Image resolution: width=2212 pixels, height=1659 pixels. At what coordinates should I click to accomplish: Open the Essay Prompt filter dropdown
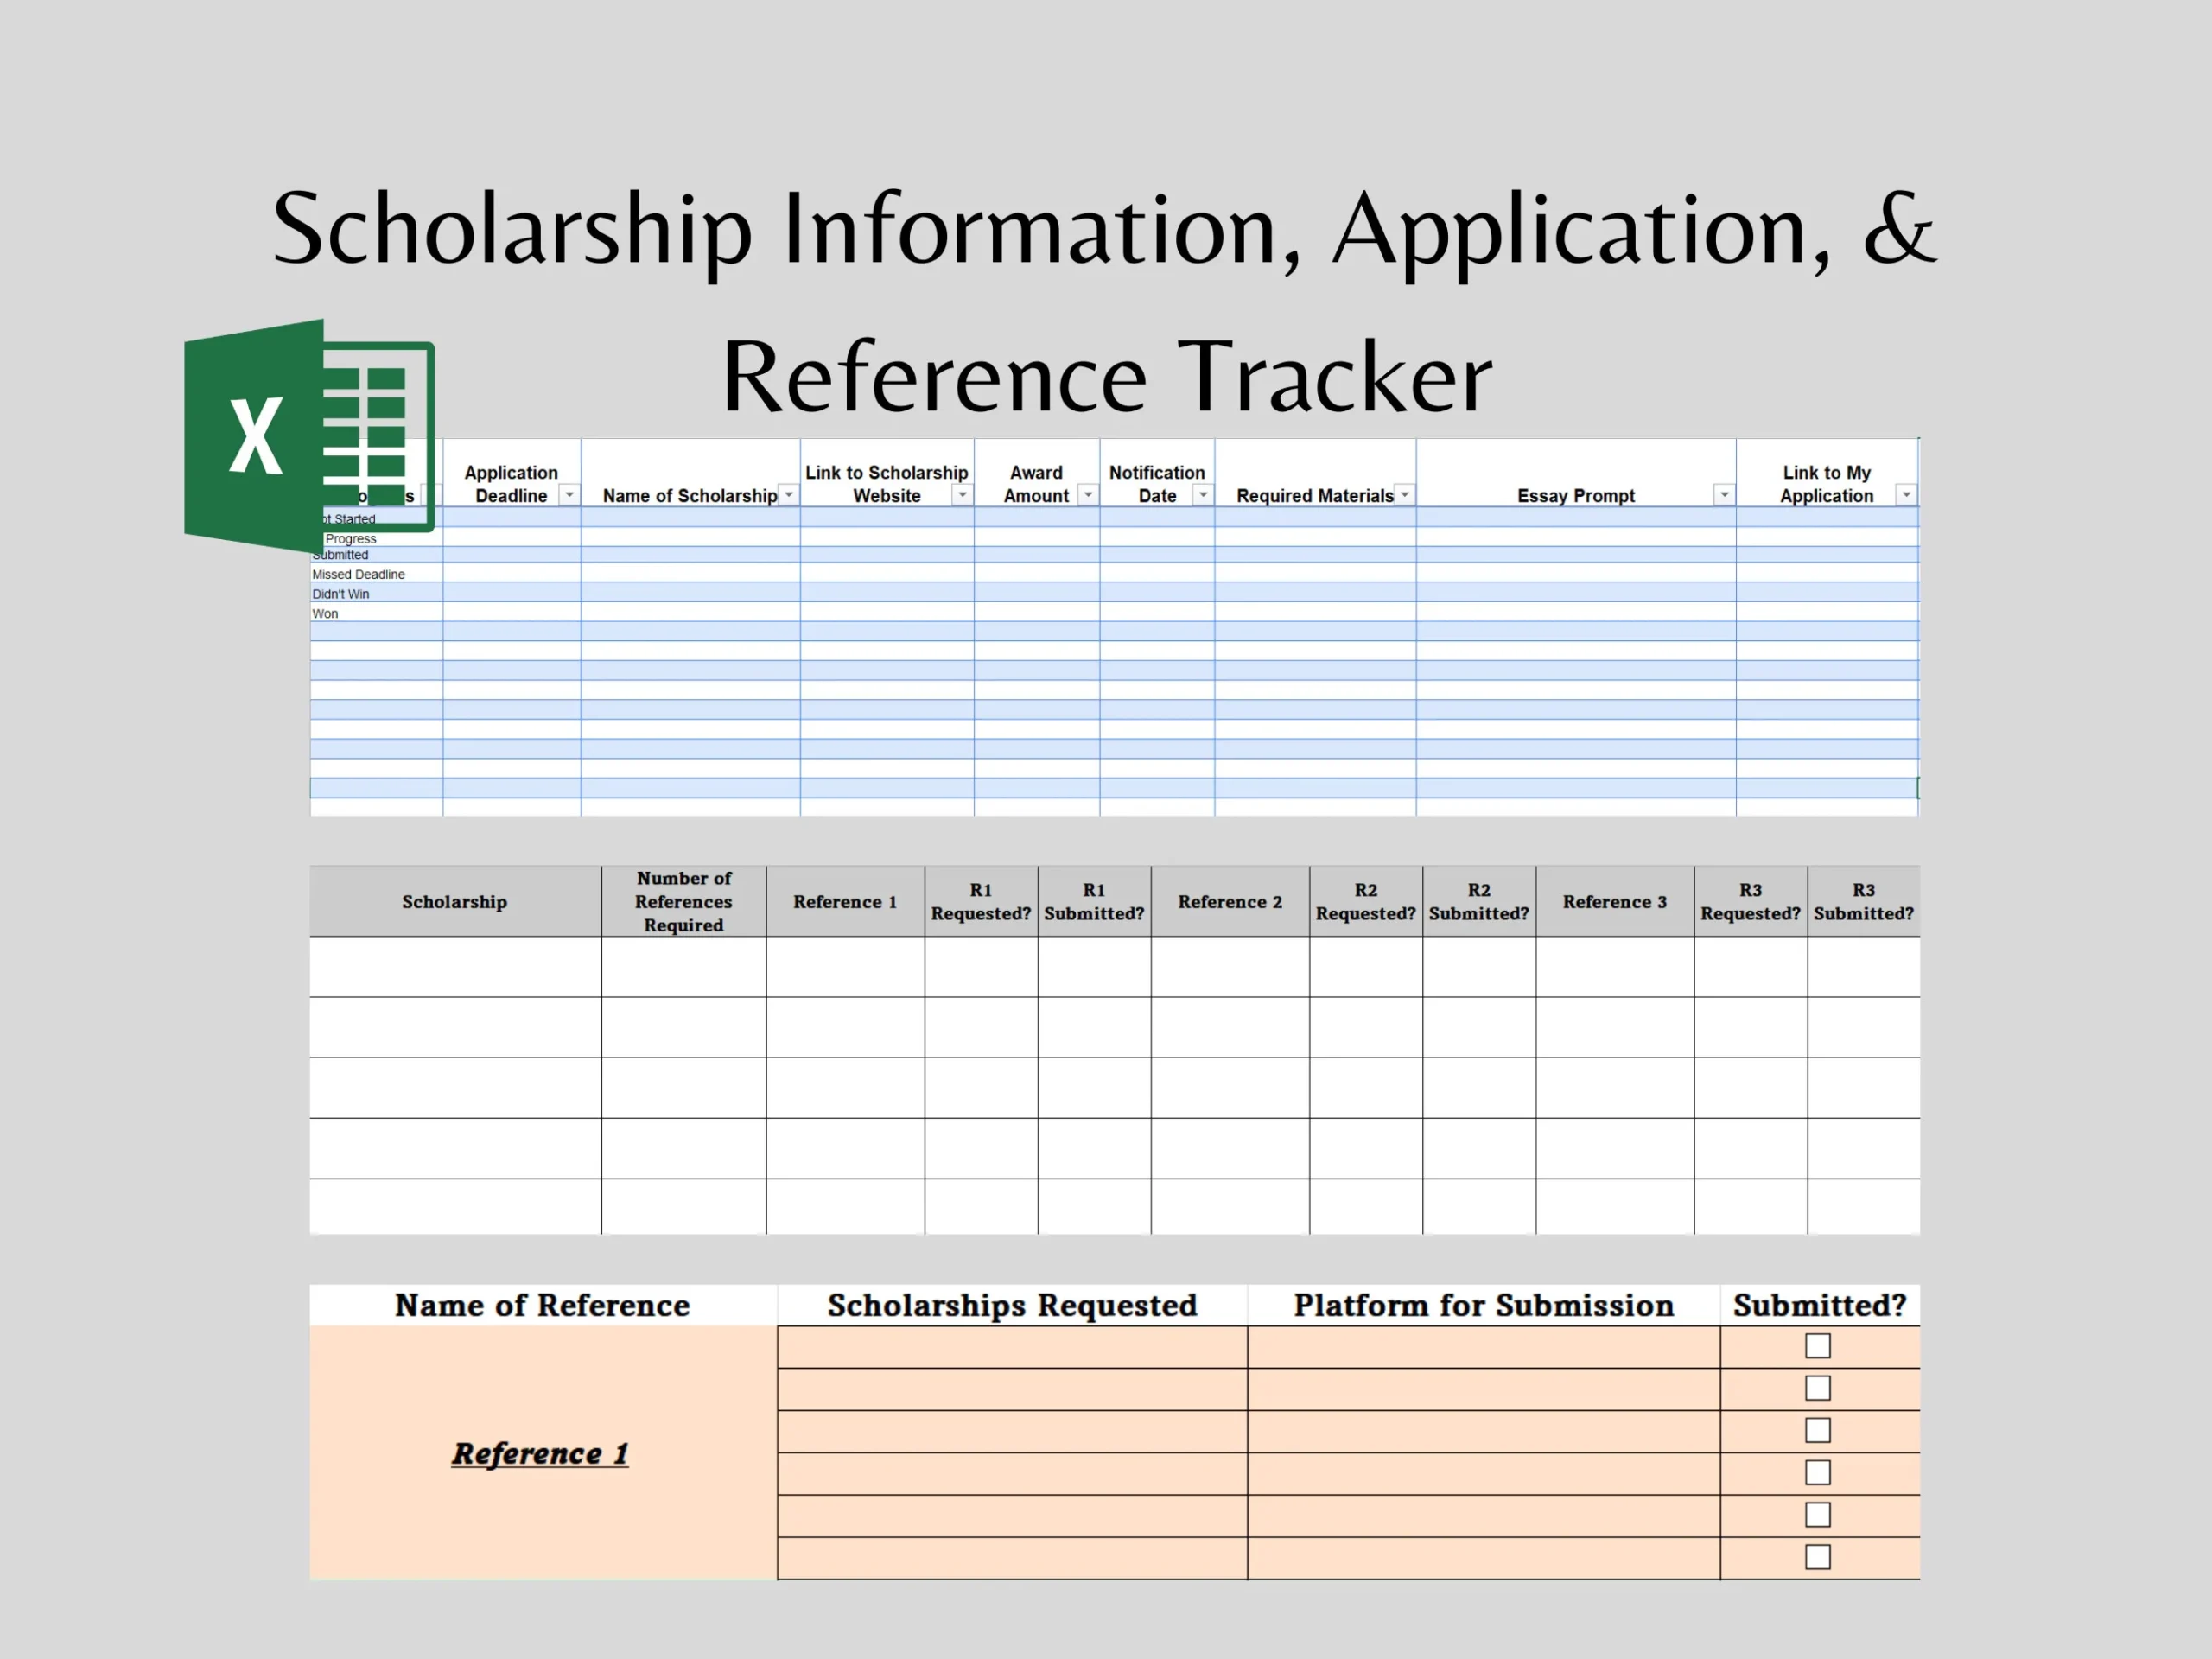tap(1723, 494)
